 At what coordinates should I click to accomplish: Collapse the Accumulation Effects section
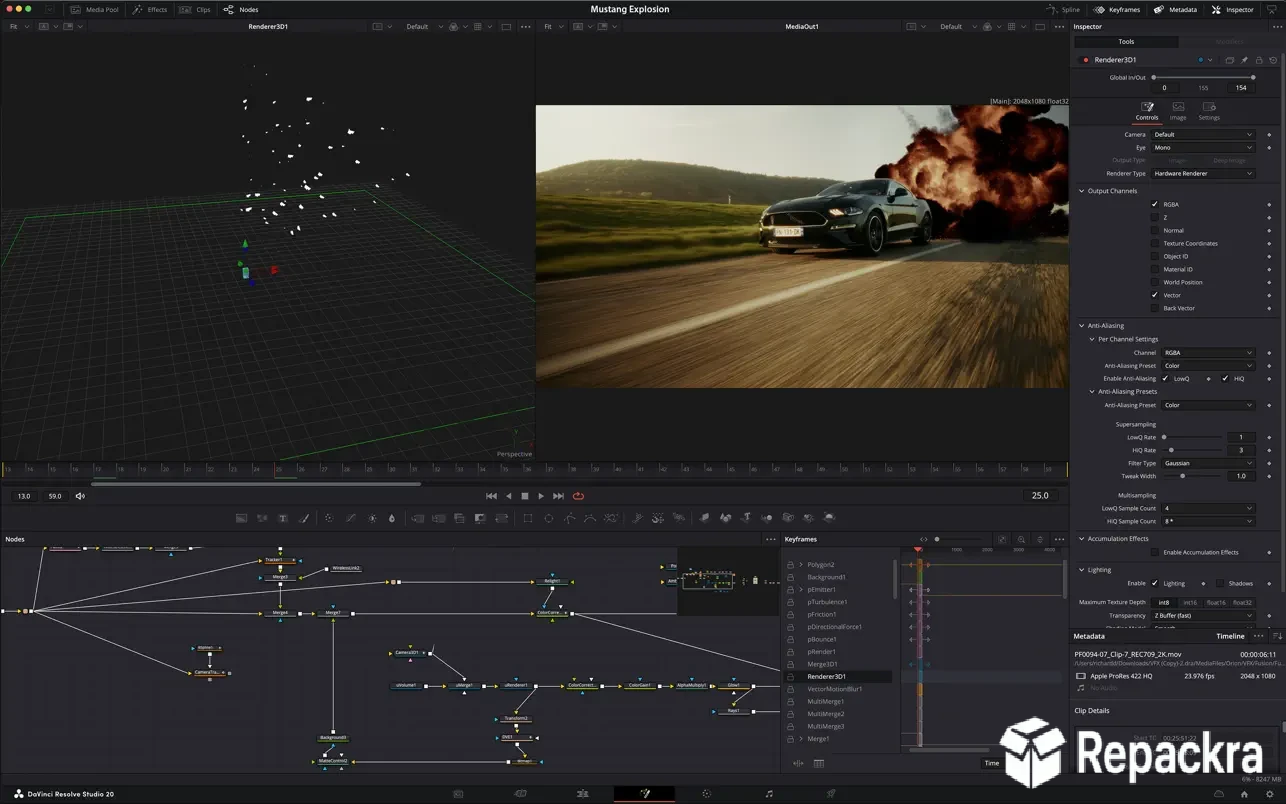click(1081, 539)
